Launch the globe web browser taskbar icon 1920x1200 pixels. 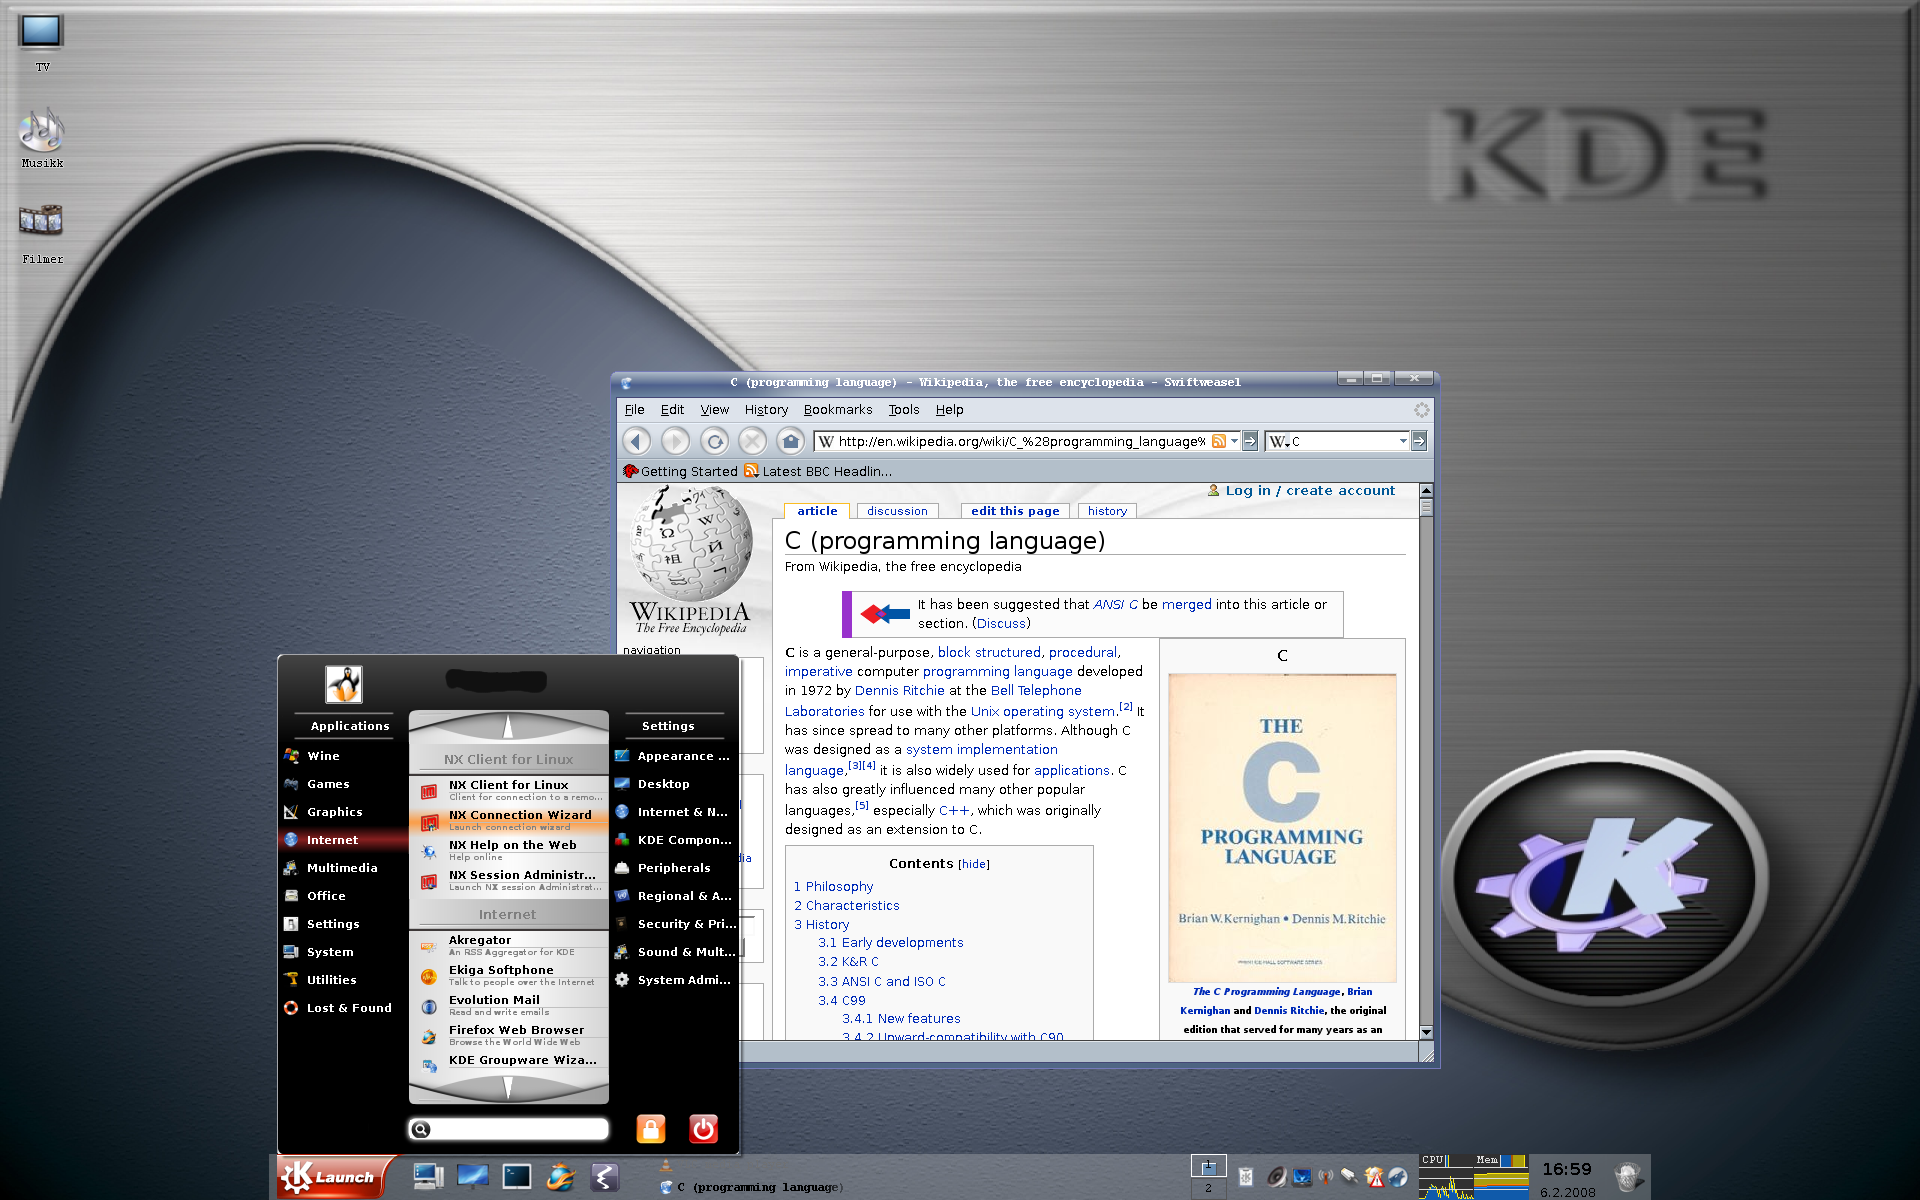(x=561, y=1177)
